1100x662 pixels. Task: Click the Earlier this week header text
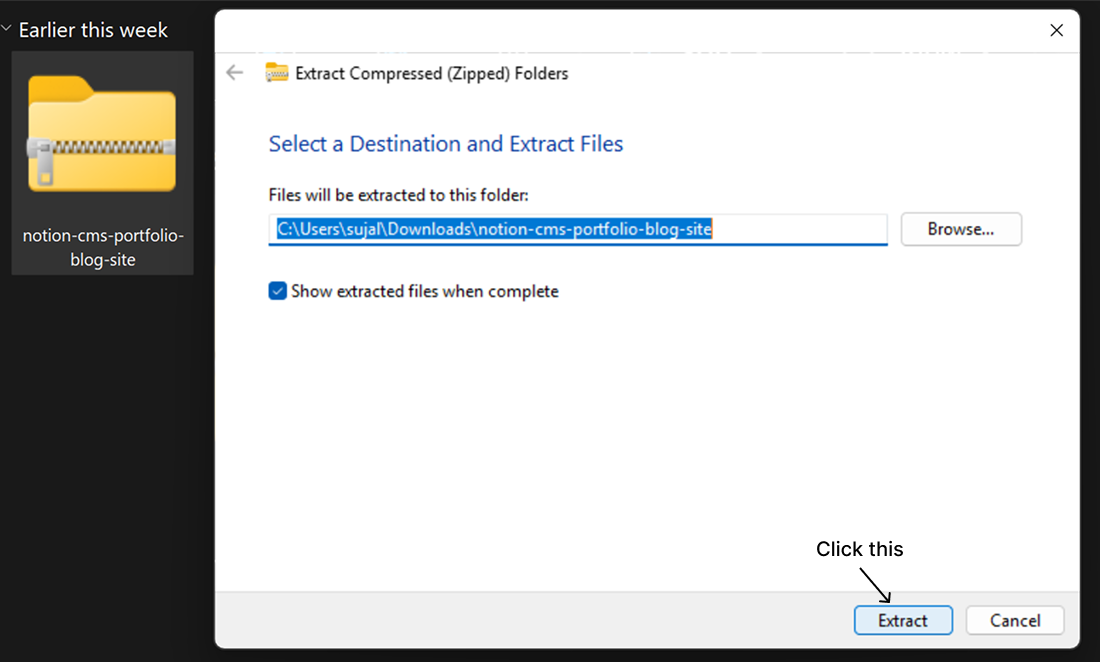coord(93,30)
